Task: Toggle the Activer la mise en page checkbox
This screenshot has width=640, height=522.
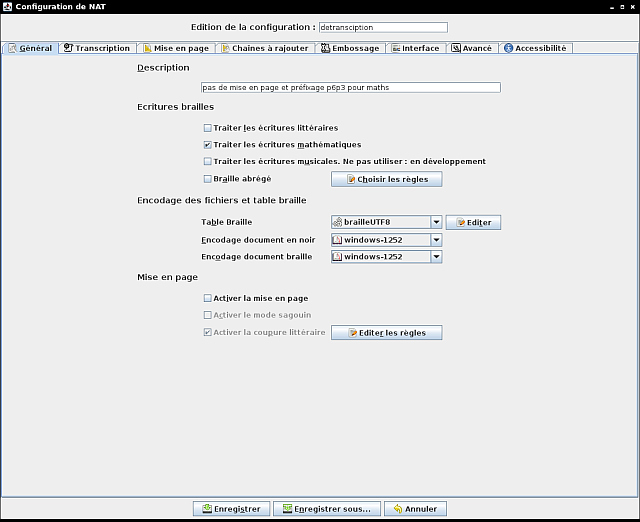Action: (x=207, y=298)
